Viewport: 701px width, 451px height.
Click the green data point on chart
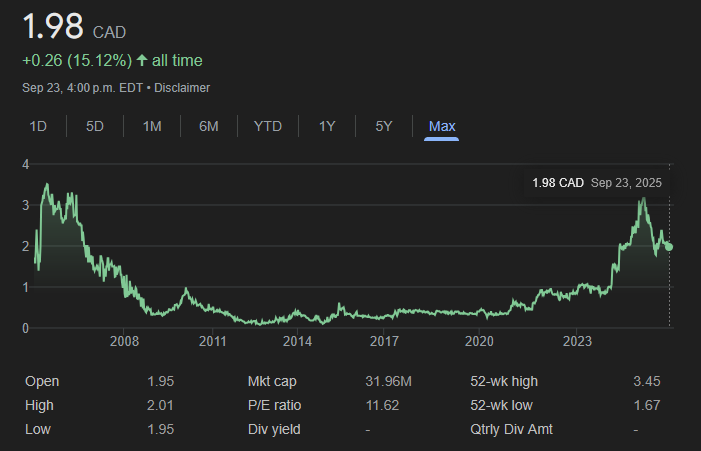click(669, 247)
